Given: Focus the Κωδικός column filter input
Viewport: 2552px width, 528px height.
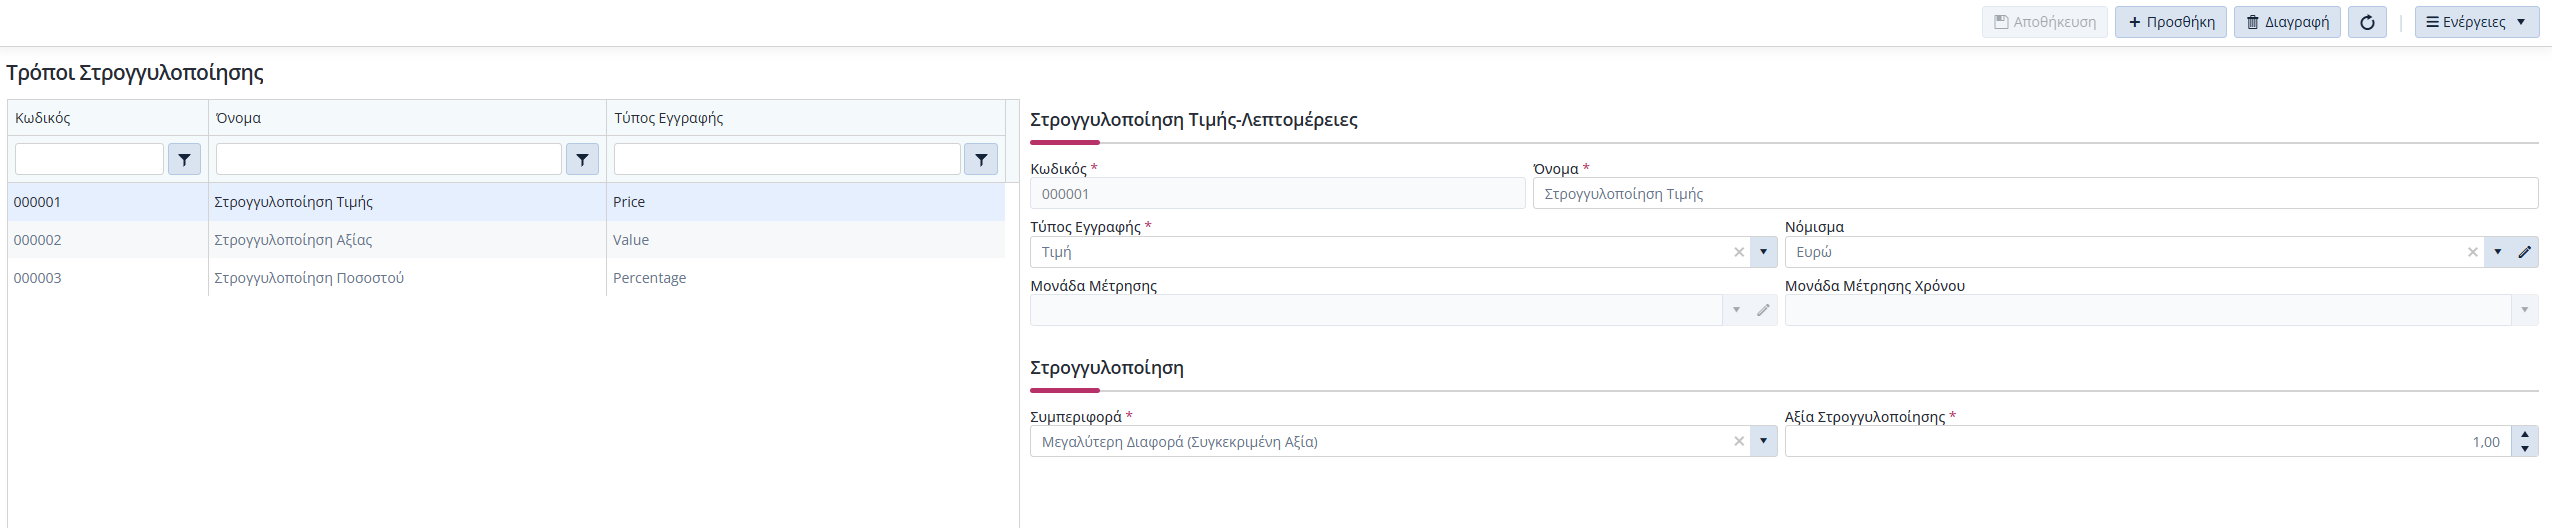Looking at the screenshot, I should pos(89,159).
